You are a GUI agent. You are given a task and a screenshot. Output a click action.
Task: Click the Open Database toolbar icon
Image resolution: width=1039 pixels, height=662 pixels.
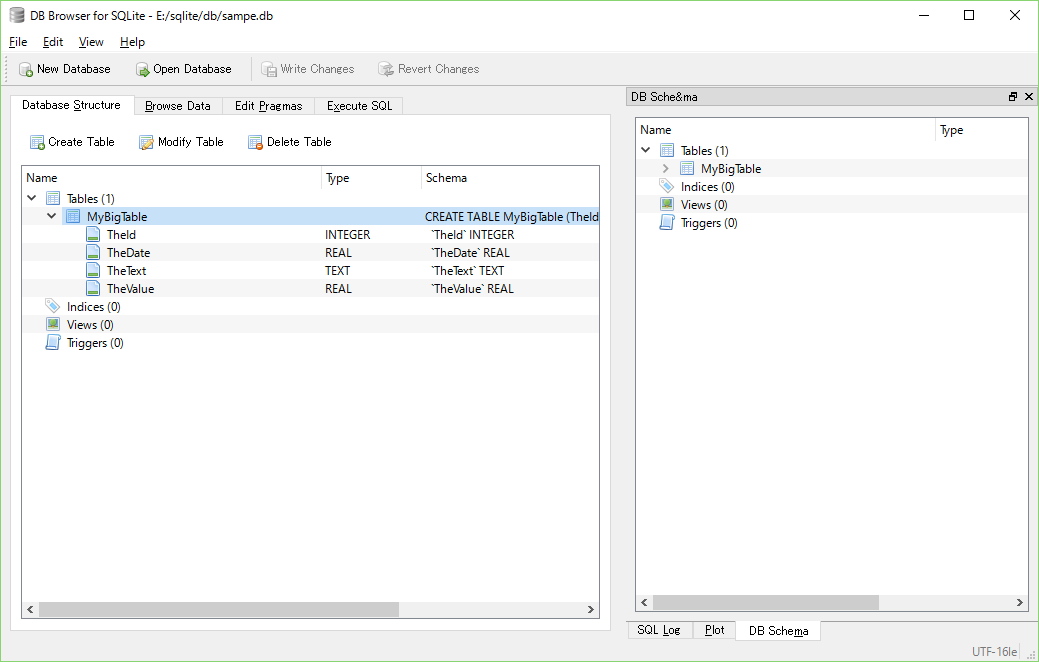140,69
